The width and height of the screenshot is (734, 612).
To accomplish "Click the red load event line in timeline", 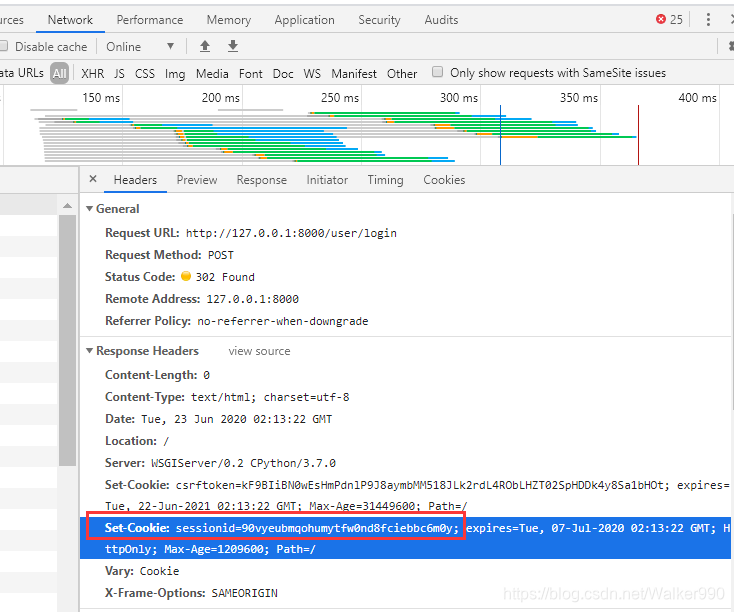I will 638,135.
